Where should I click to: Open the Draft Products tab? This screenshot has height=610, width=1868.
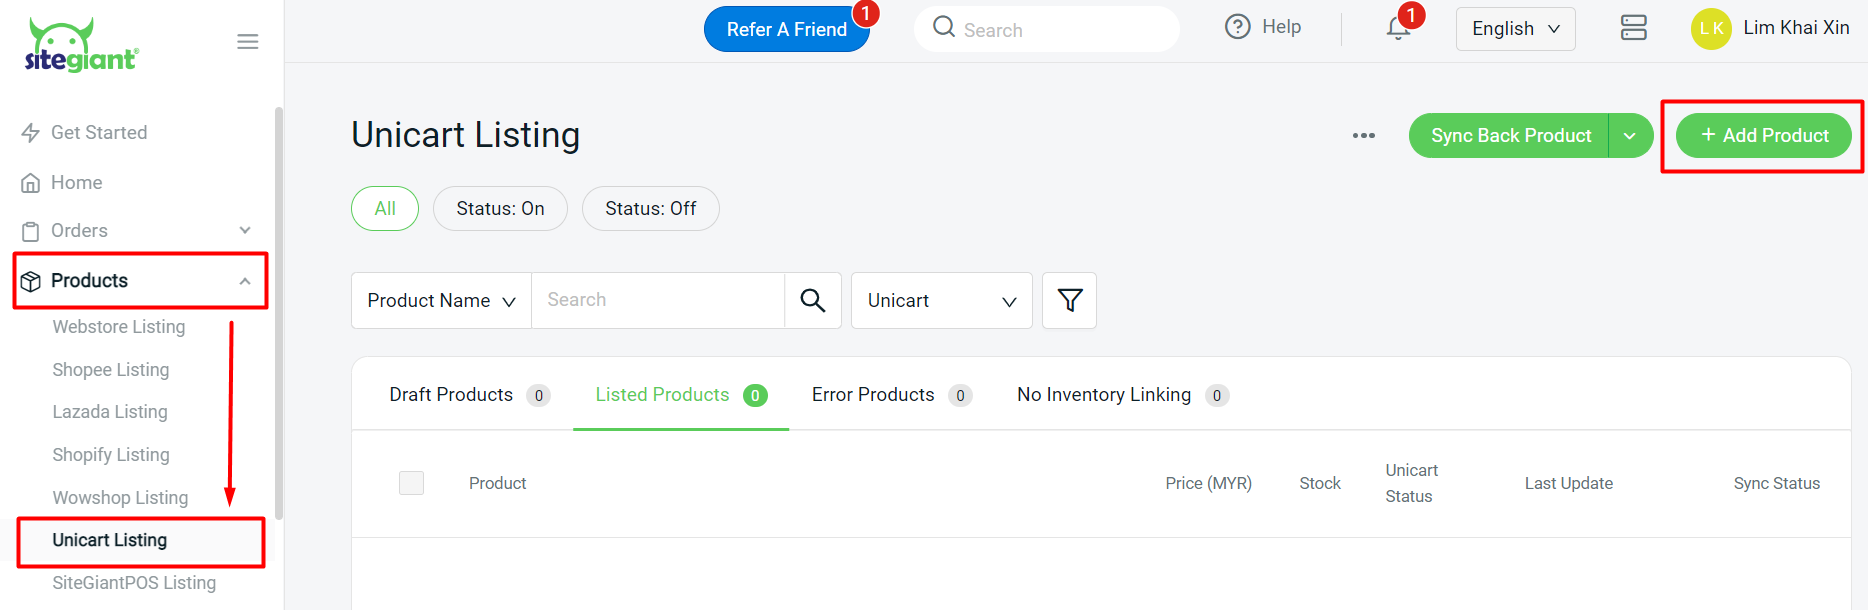(451, 394)
